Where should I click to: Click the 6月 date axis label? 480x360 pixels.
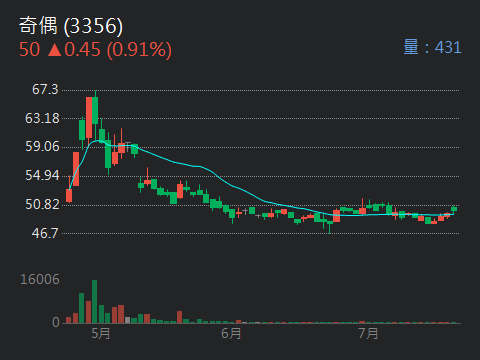231,333
